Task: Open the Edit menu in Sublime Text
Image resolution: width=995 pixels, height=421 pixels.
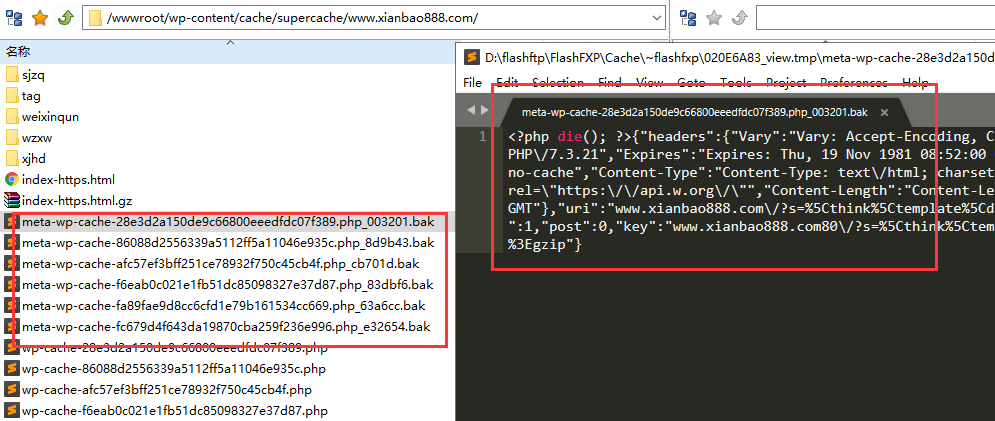Action: [x=507, y=83]
